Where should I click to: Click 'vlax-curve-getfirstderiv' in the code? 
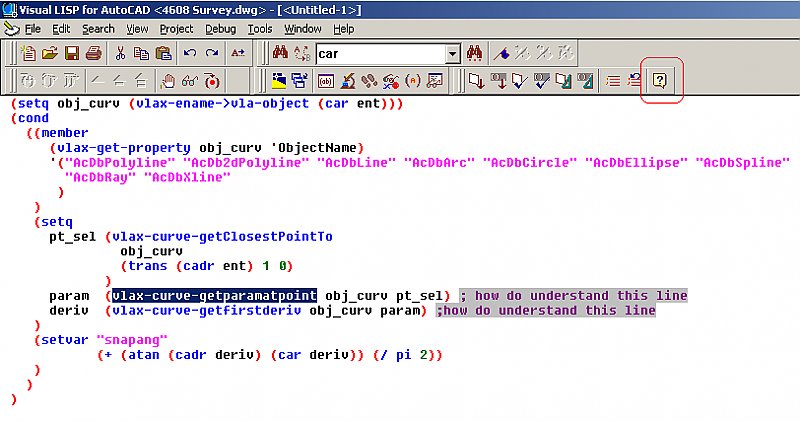point(207,310)
